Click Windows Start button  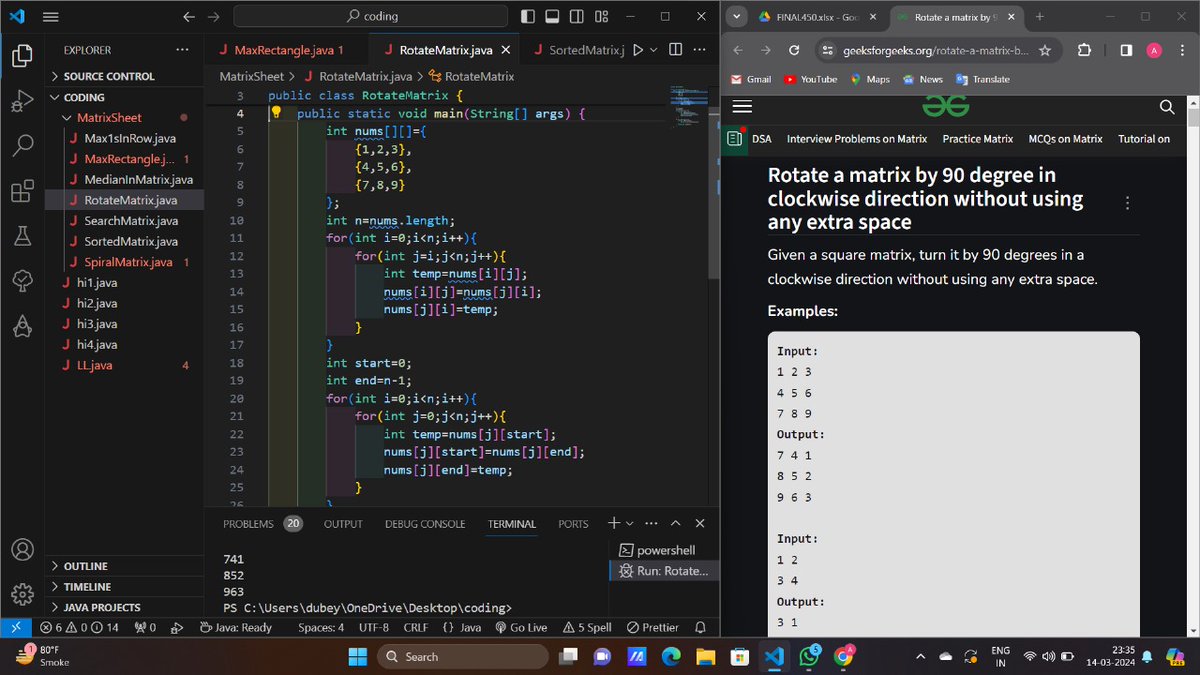pos(358,656)
